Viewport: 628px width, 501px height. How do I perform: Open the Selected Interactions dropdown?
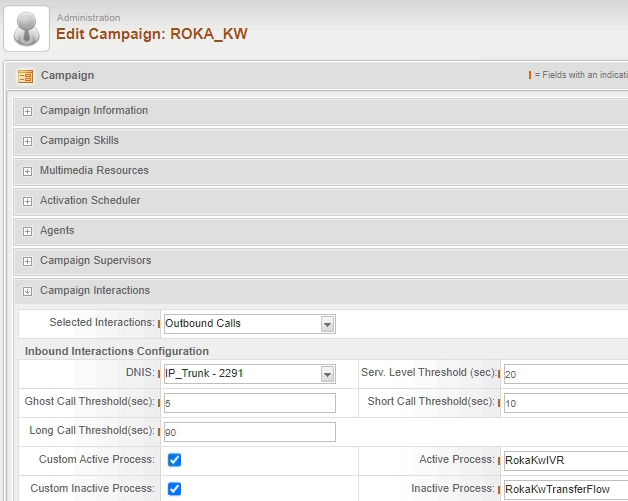point(327,323)
